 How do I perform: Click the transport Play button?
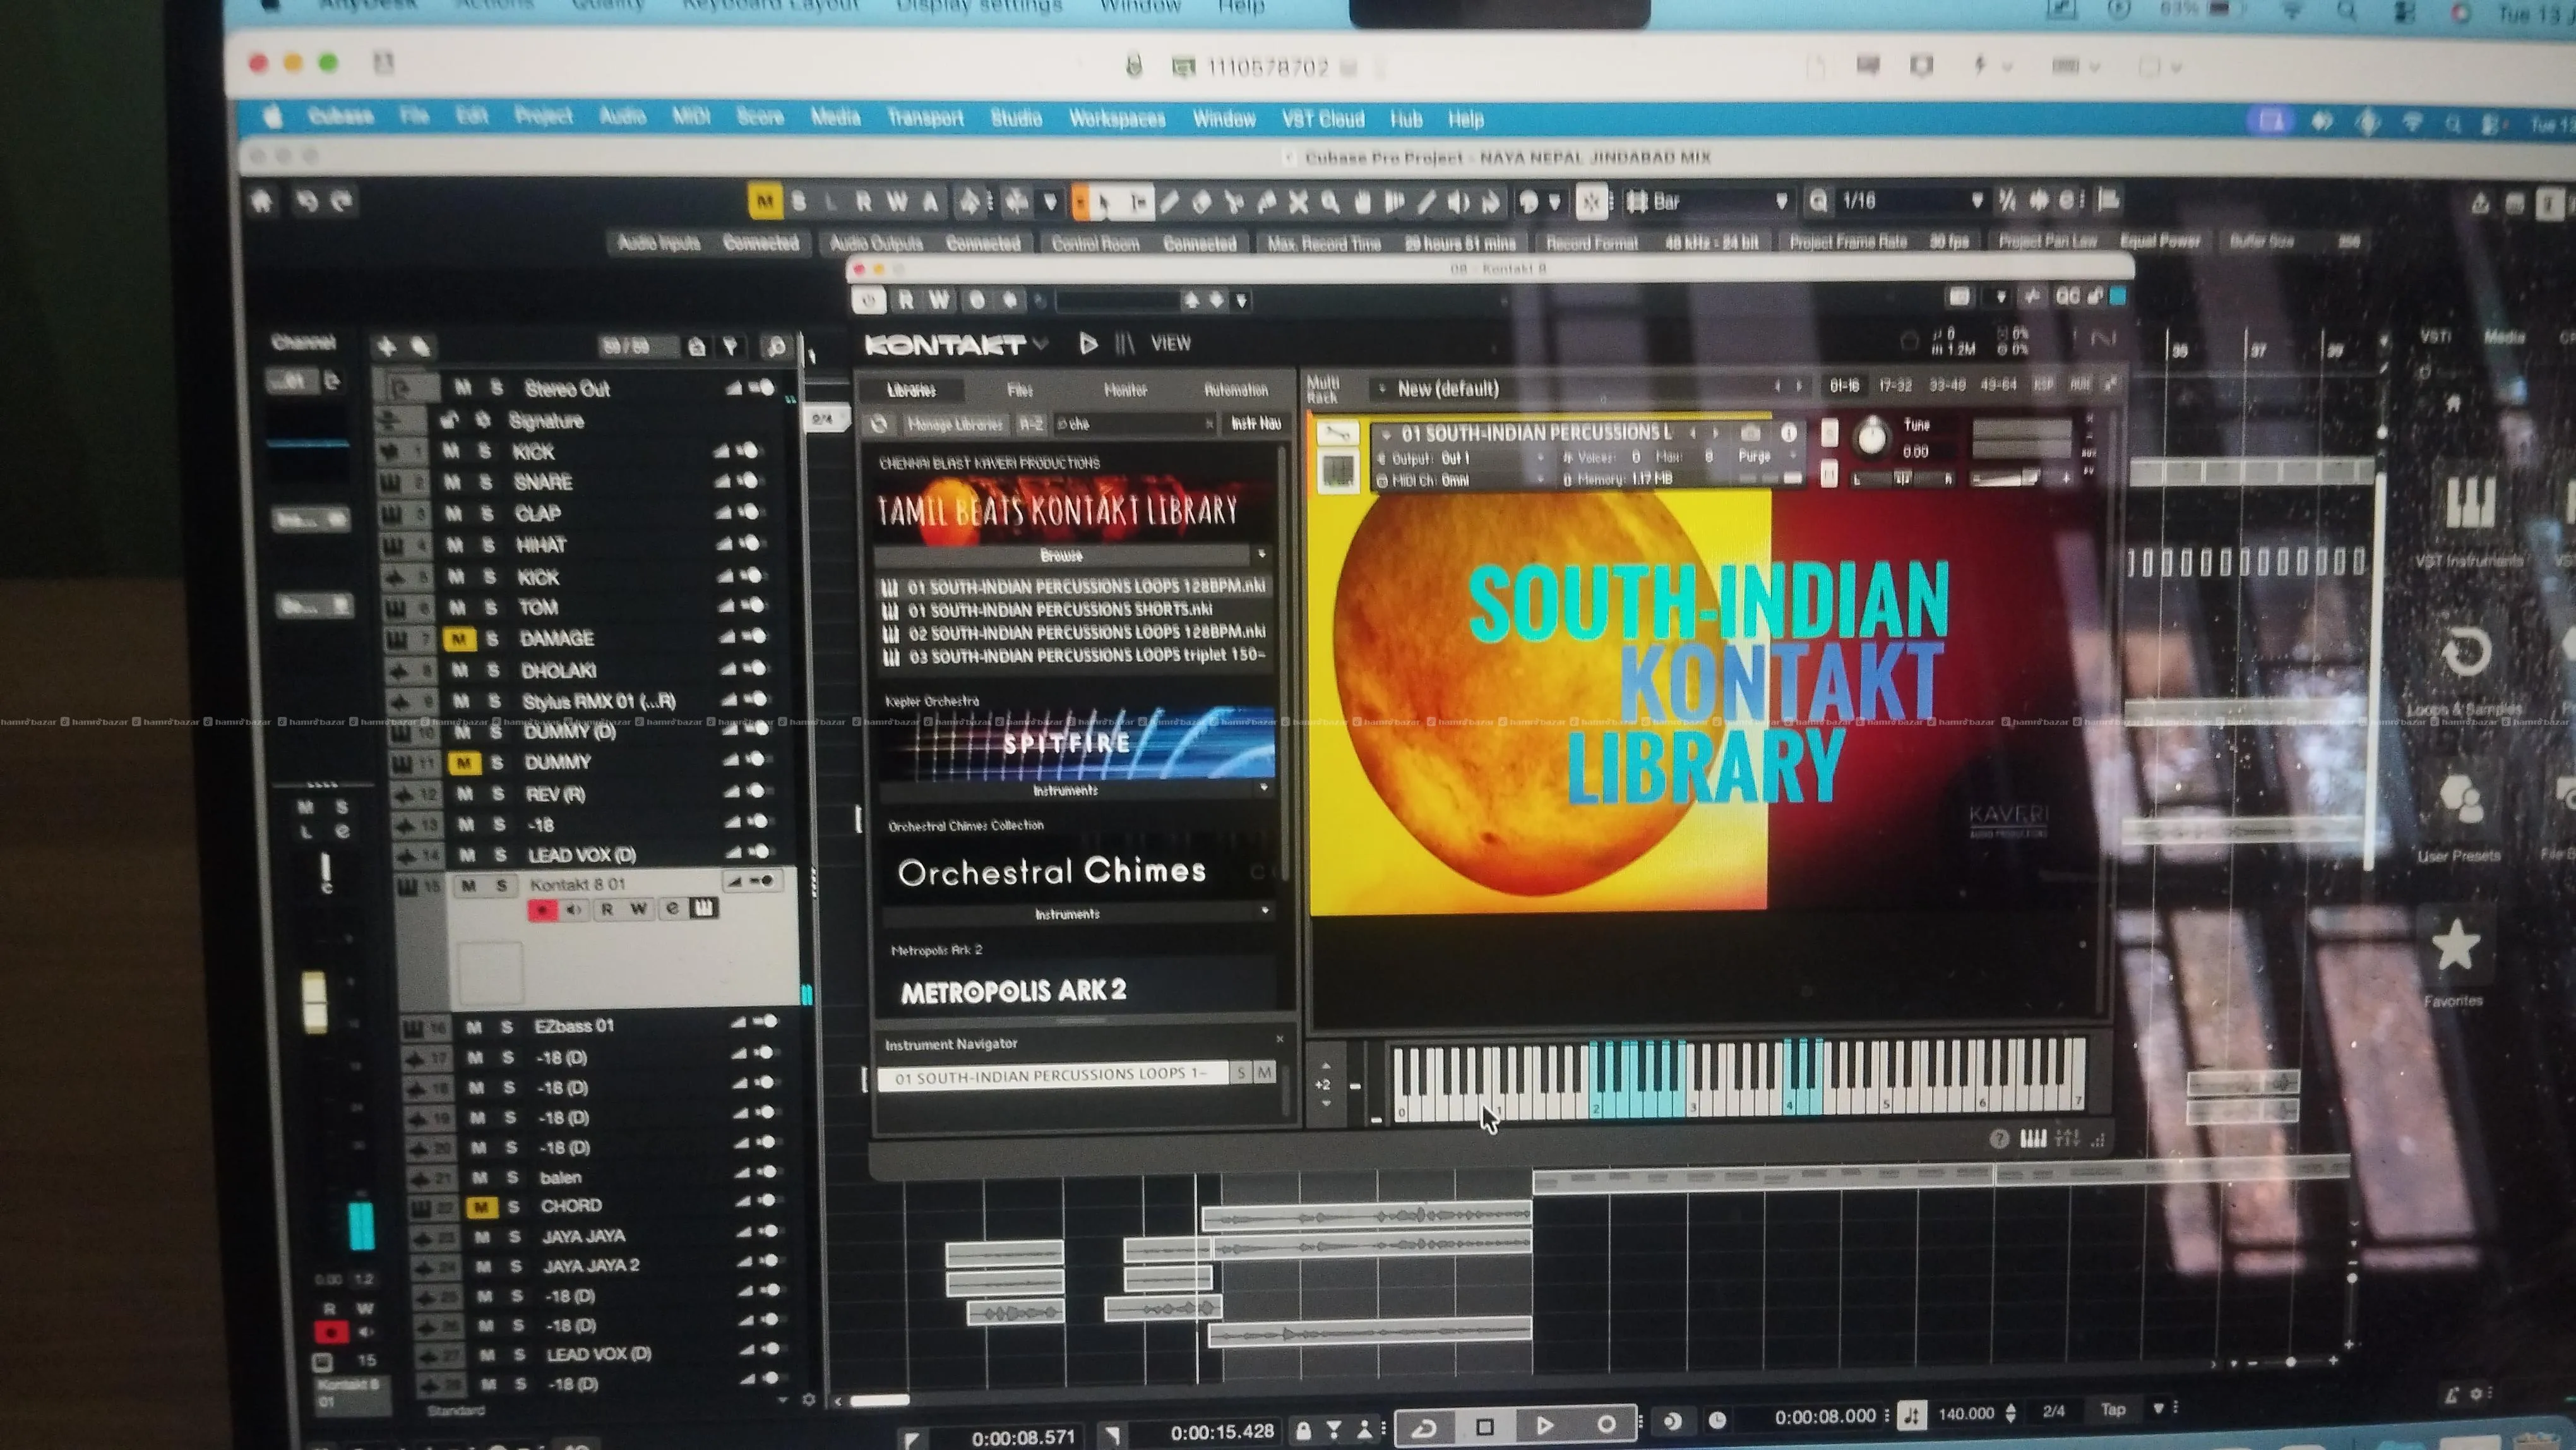(1545, 1425)
